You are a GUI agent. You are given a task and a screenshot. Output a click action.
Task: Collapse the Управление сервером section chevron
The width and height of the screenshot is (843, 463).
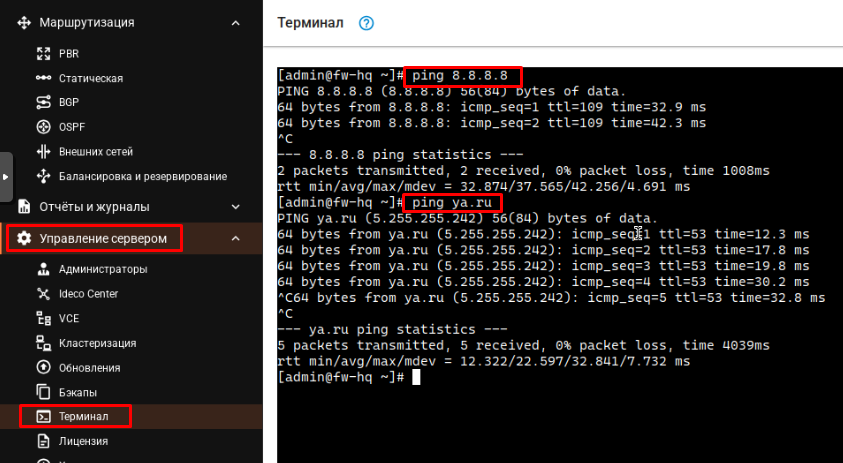235,238
